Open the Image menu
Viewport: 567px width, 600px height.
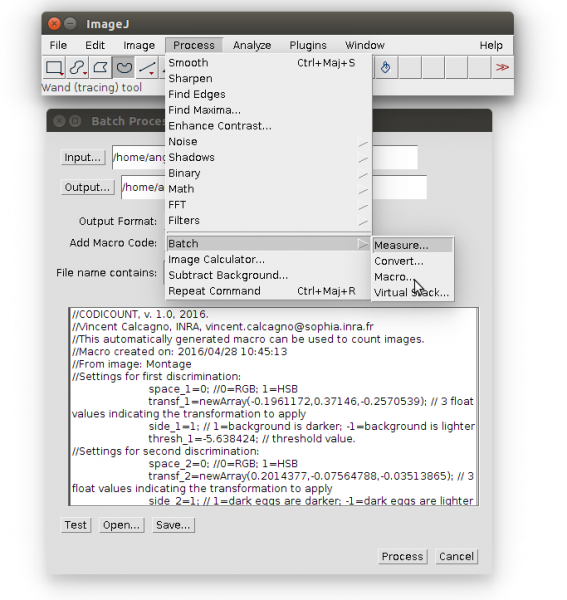point(139,45)
